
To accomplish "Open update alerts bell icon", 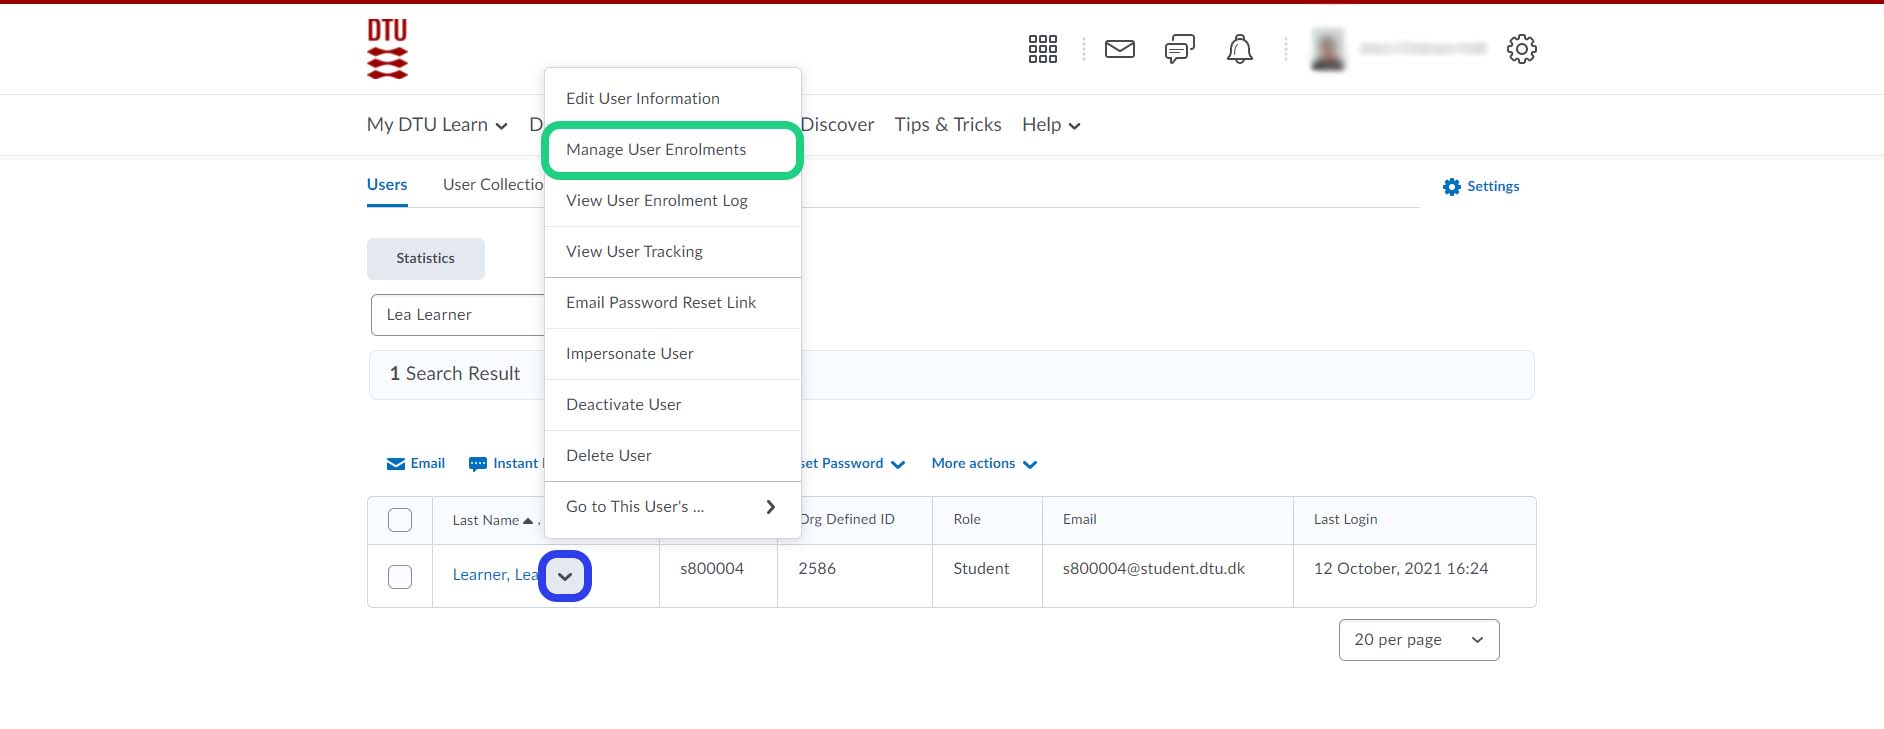I will pyautogui.click(x=1239, y=49).
